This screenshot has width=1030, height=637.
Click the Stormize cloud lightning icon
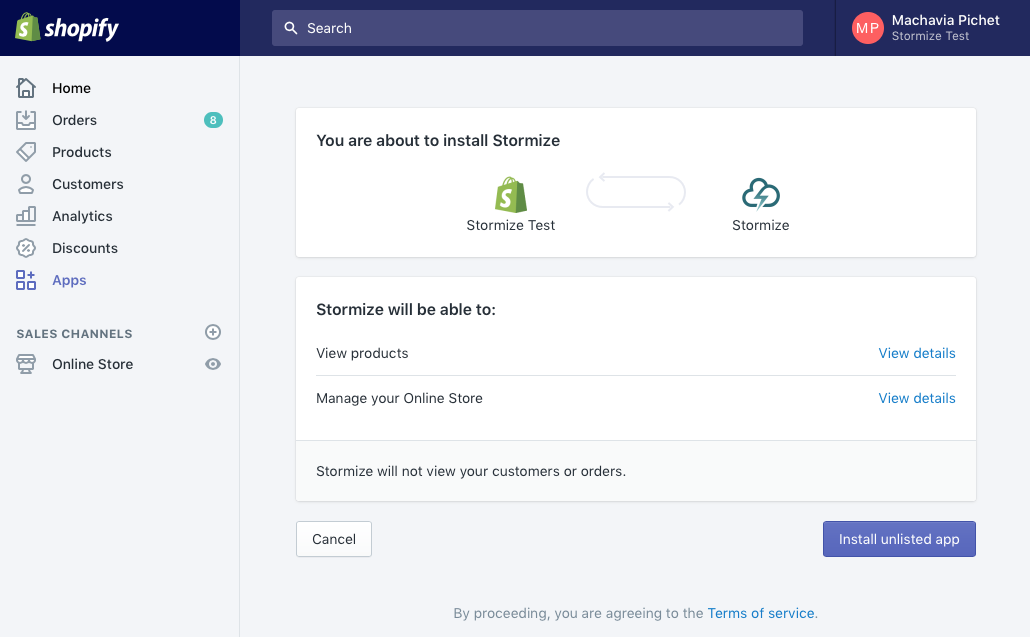(761, 194)
